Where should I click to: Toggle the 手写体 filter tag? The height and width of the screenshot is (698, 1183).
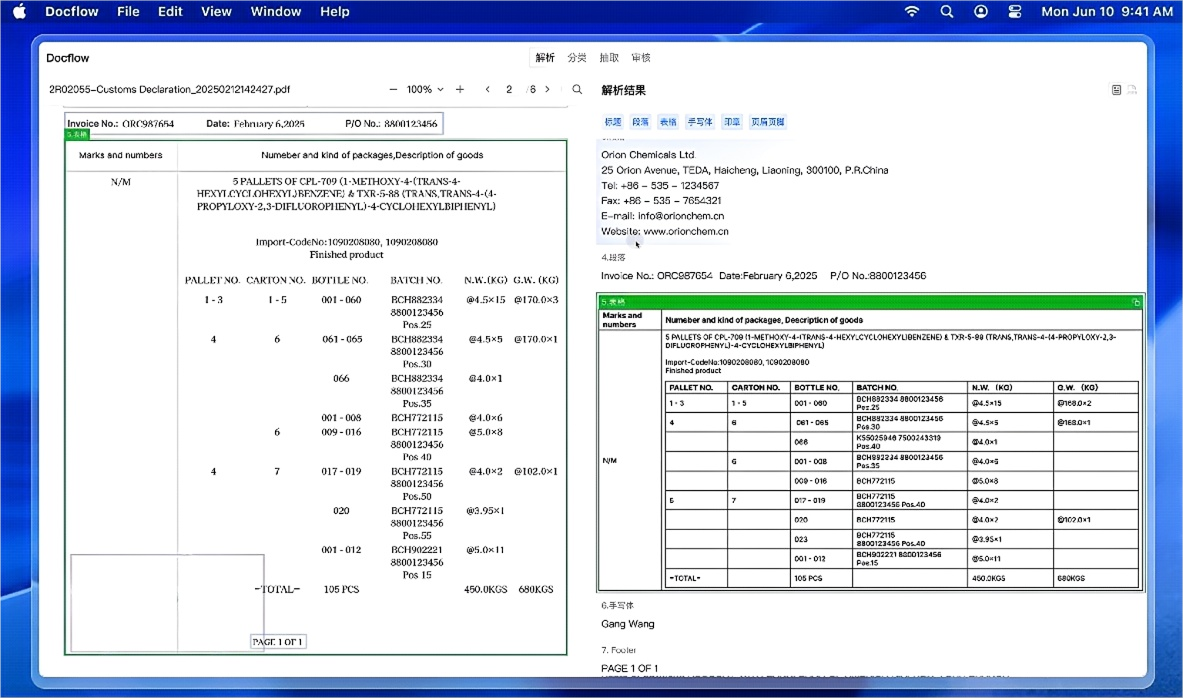coord(700,122)
